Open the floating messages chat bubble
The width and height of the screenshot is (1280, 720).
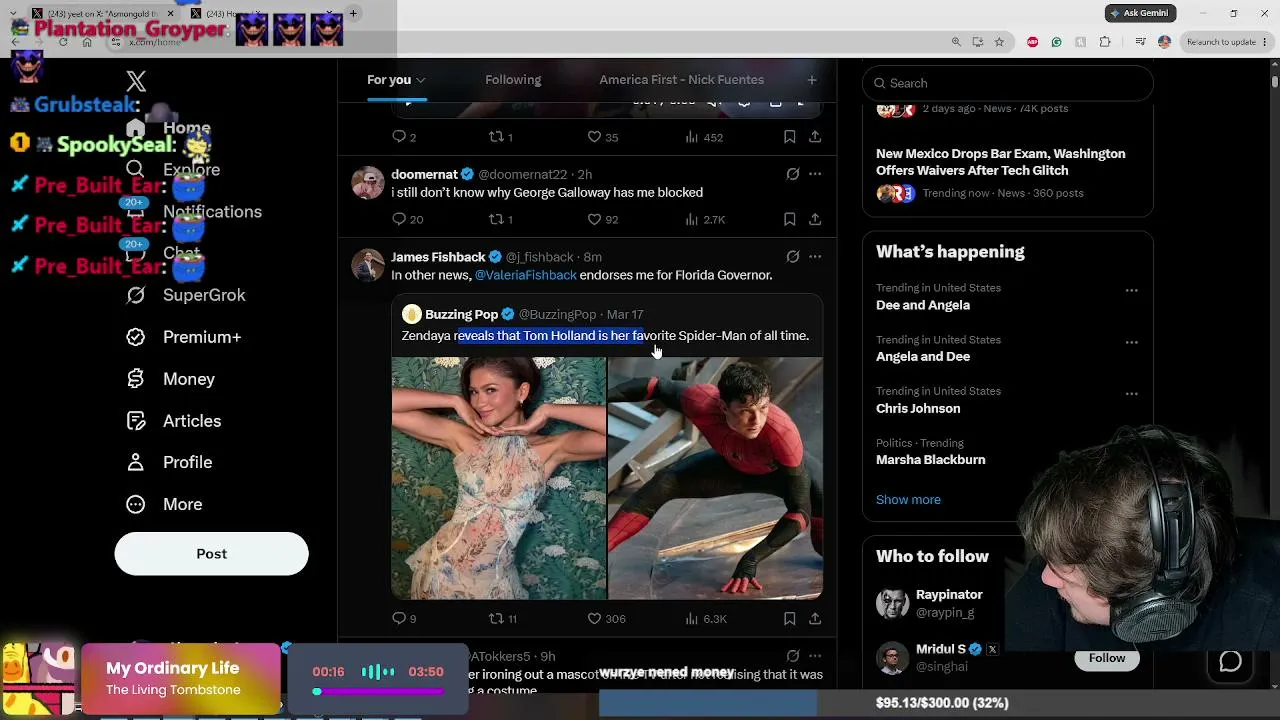pyautogui.click(x=1230, y=661)
